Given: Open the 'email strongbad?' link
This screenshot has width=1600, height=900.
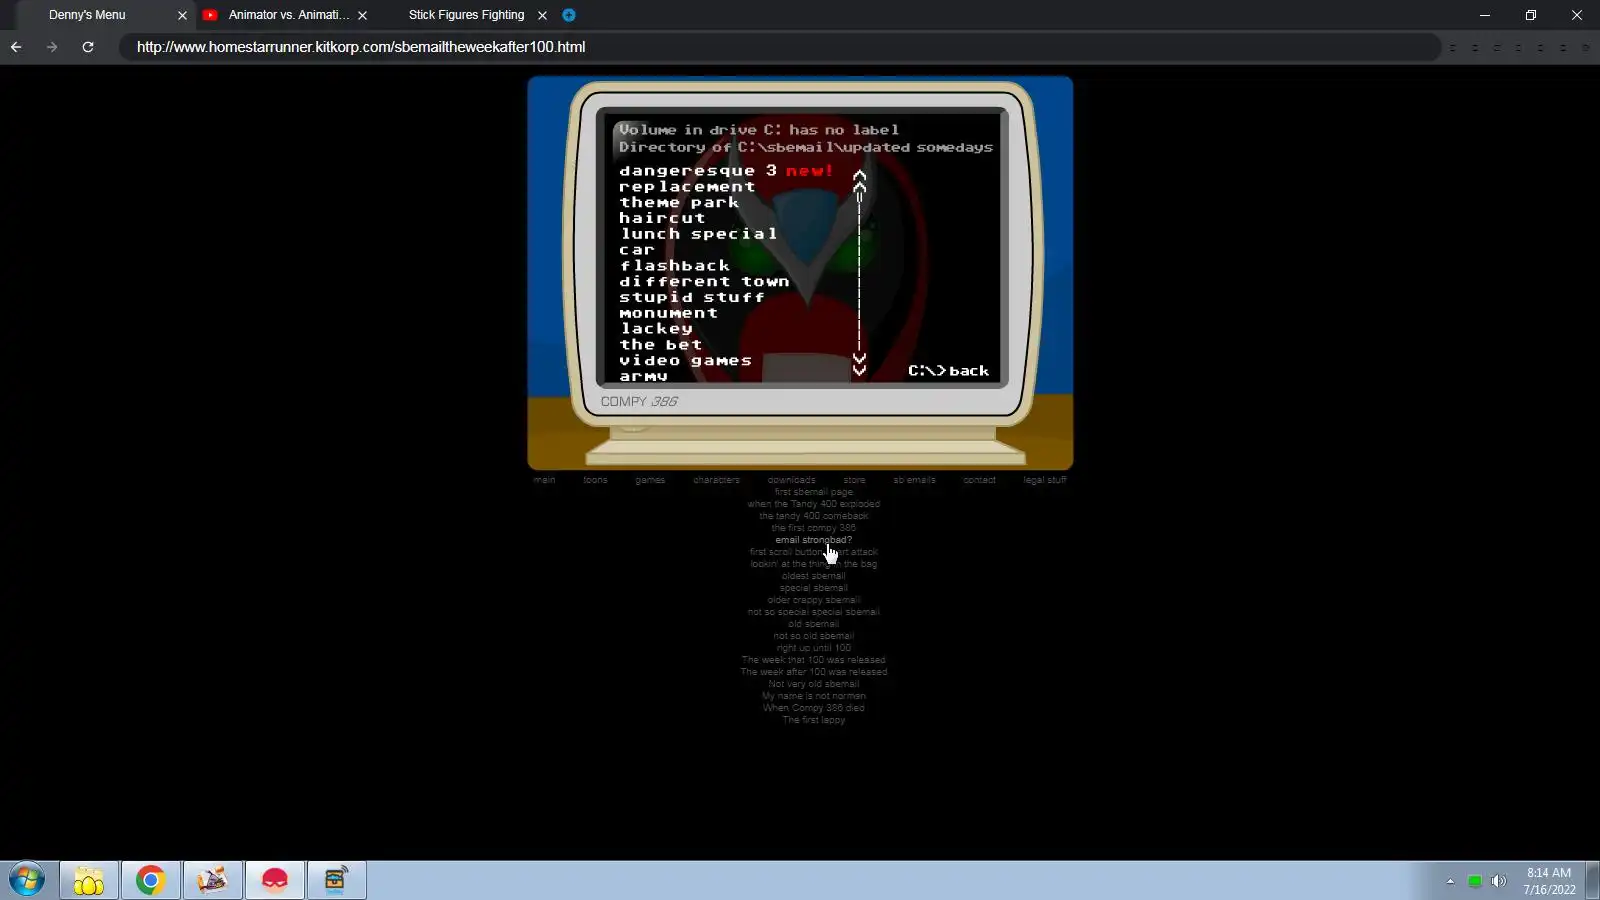Looking at the screenshot, I should [814, 540].
